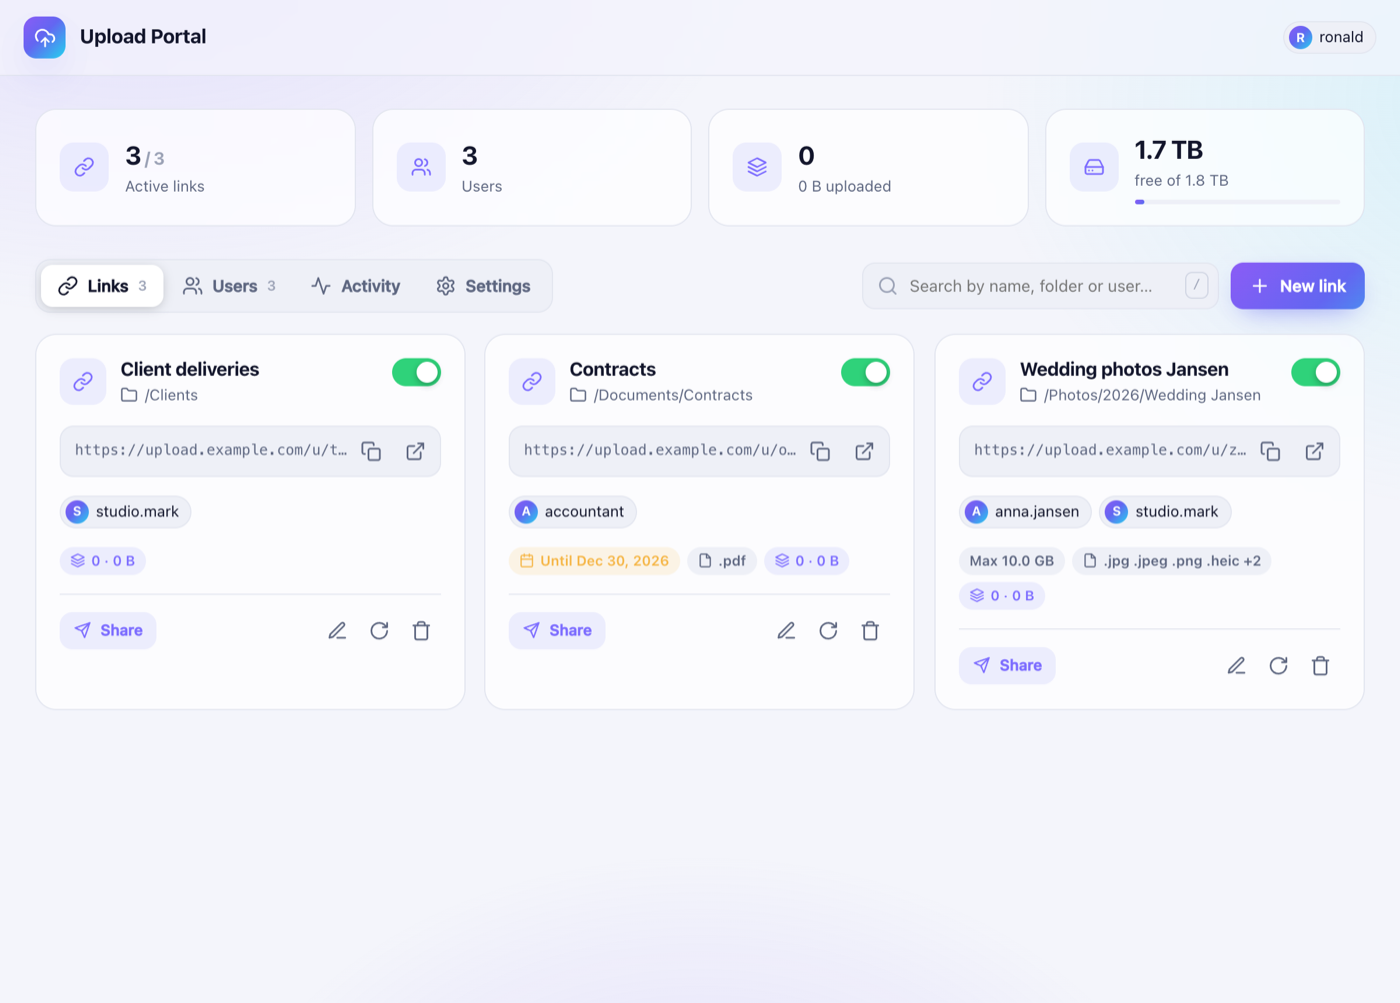Regenerate the Client deliveries link
Viewport: 1400px width, 1003px height.
click(x=379, y=631)
